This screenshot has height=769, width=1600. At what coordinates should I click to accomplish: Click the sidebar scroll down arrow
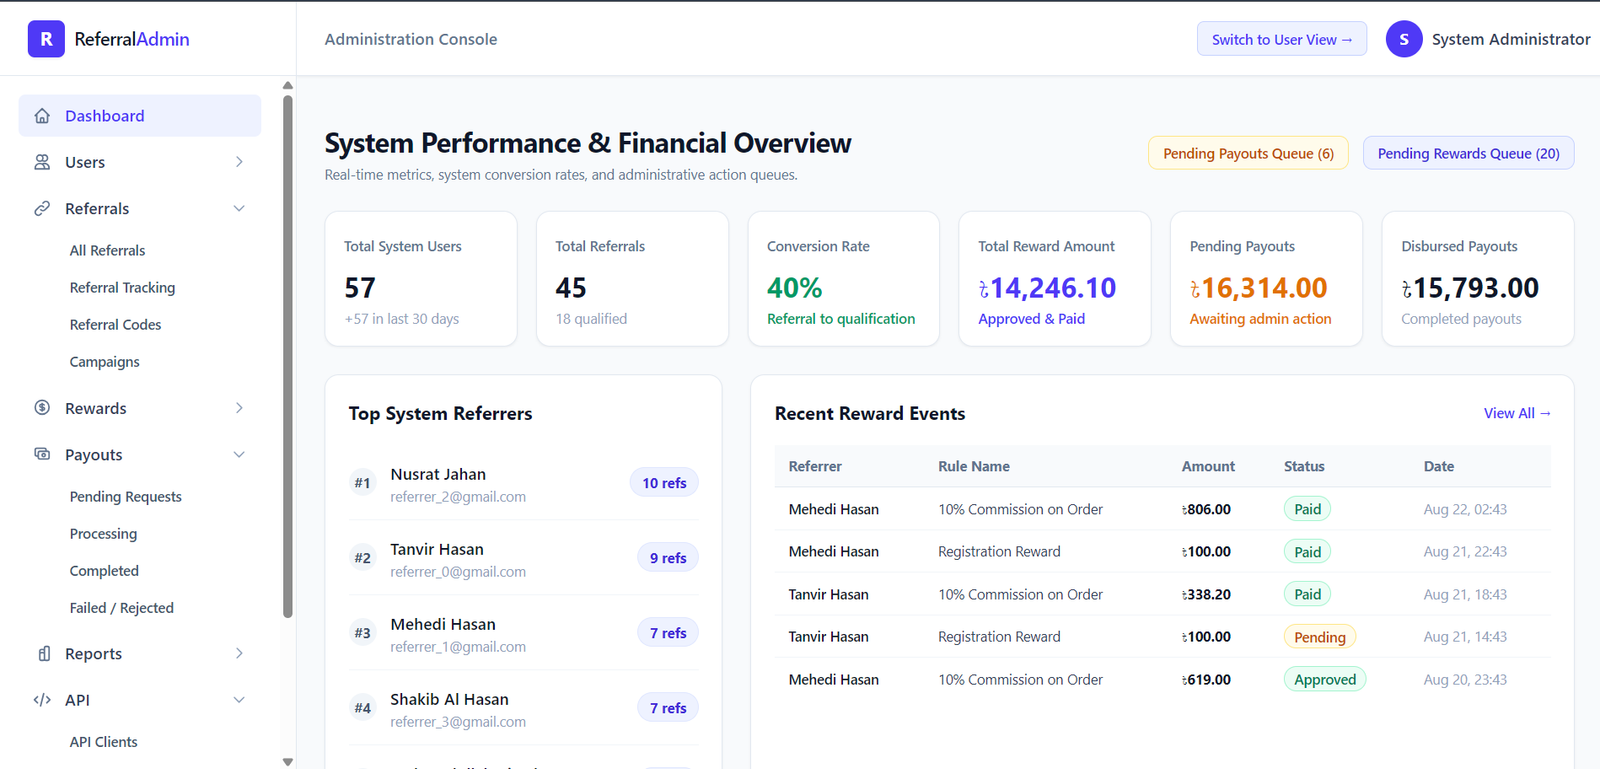[x=288, y=762]
